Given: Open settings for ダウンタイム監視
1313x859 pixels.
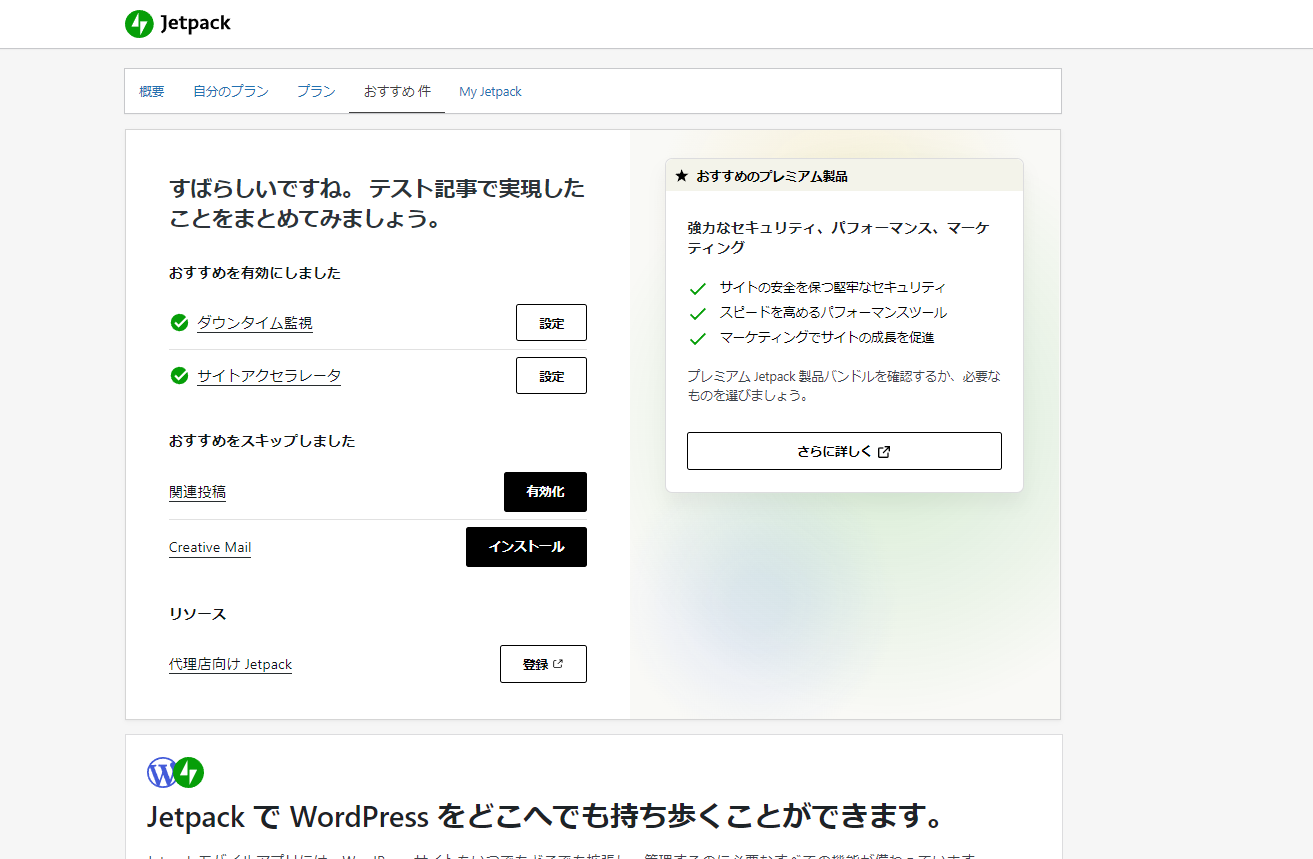Looking at the screenshot, I should pyautogui.click(x=551, y=323).
